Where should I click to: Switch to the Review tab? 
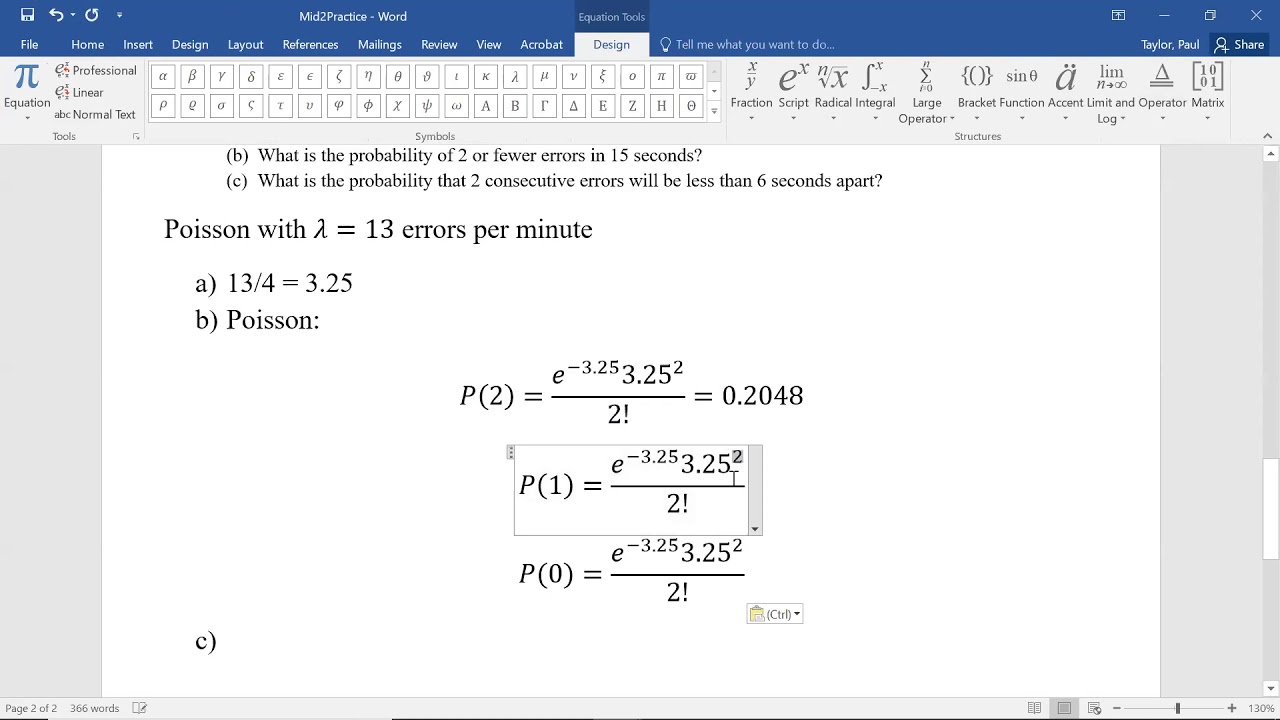439,44
